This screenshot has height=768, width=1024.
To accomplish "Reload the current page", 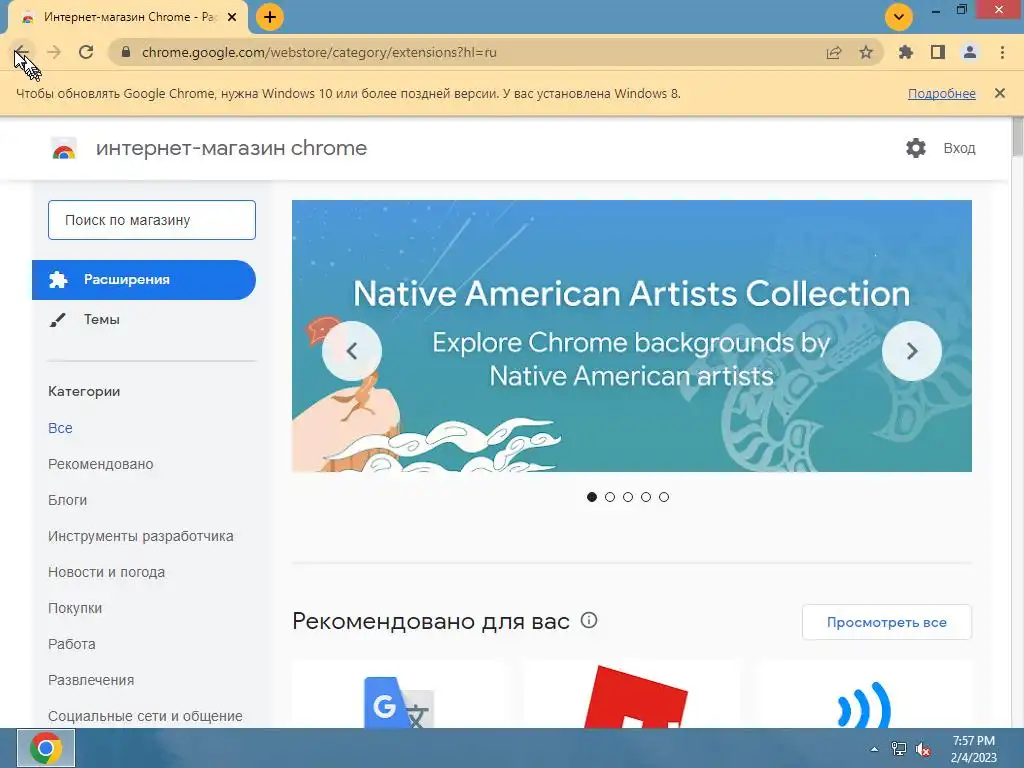I will pos(86,52).
